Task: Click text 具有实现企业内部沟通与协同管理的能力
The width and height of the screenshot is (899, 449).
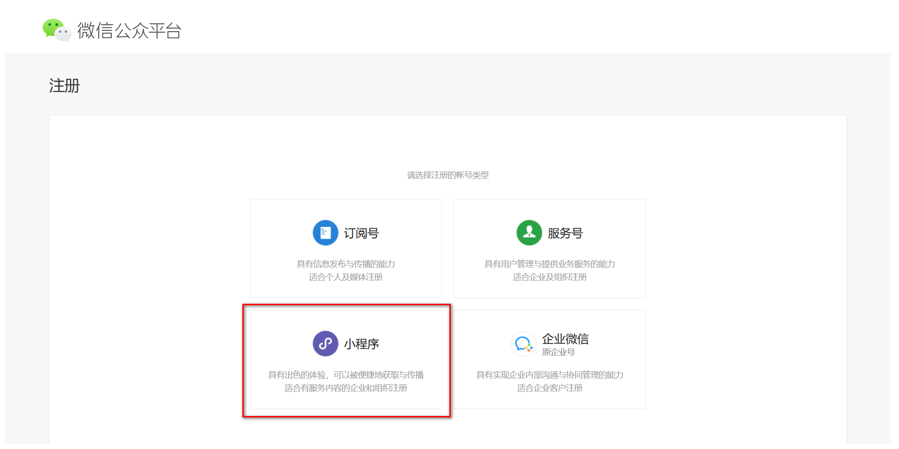Action: 550,375
